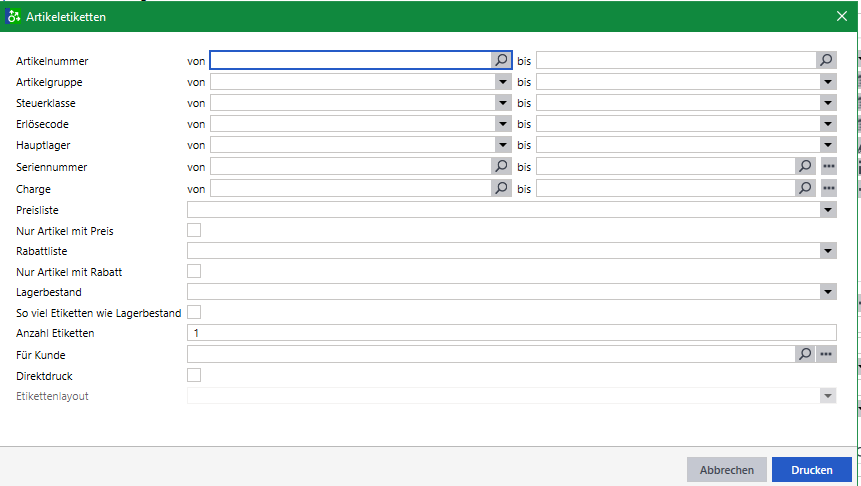Click ellipsis button beside Charge bis
Viewport: 861px width, 486px height.
click(x=827, y=187)
